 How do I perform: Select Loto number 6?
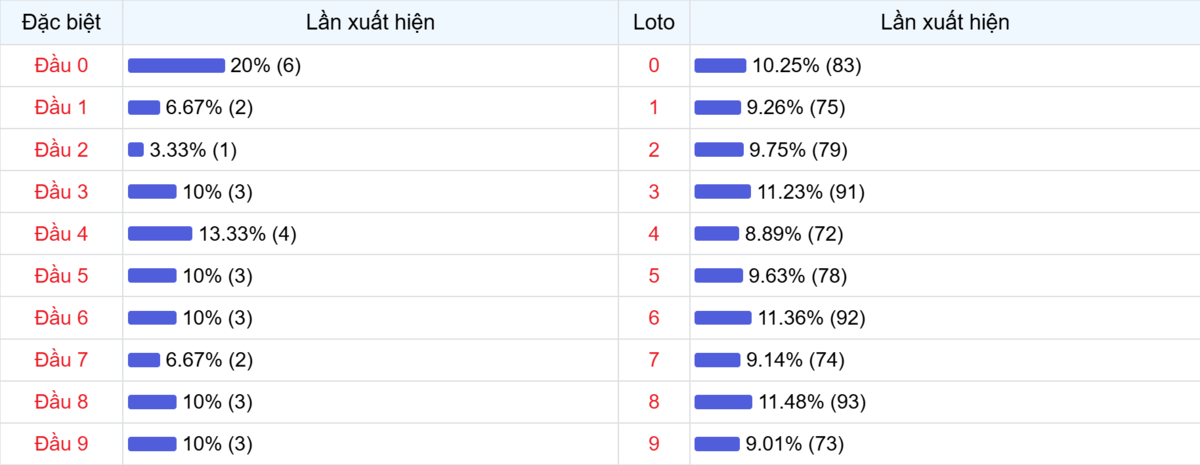[654, 318]
